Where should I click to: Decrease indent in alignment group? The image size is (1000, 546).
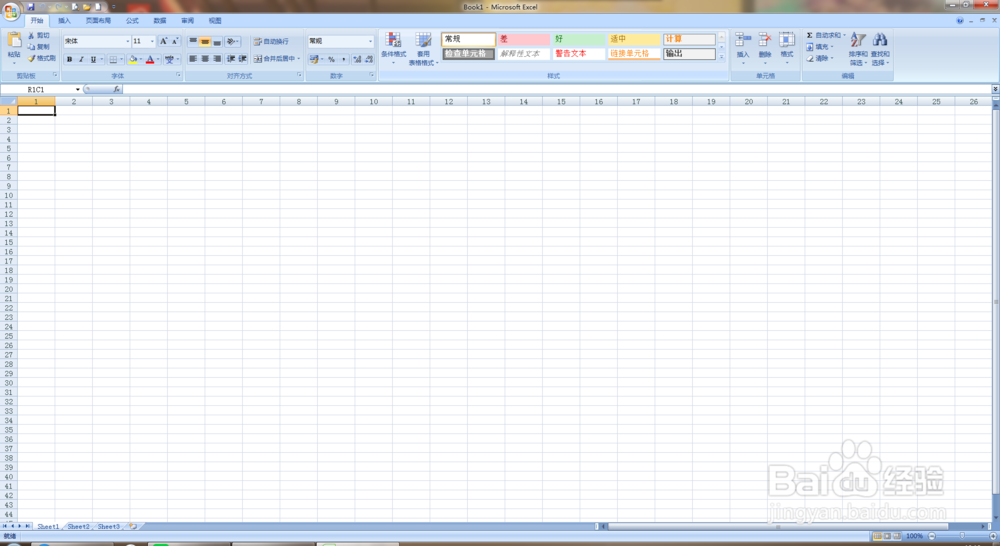click(x=231, y=59)
